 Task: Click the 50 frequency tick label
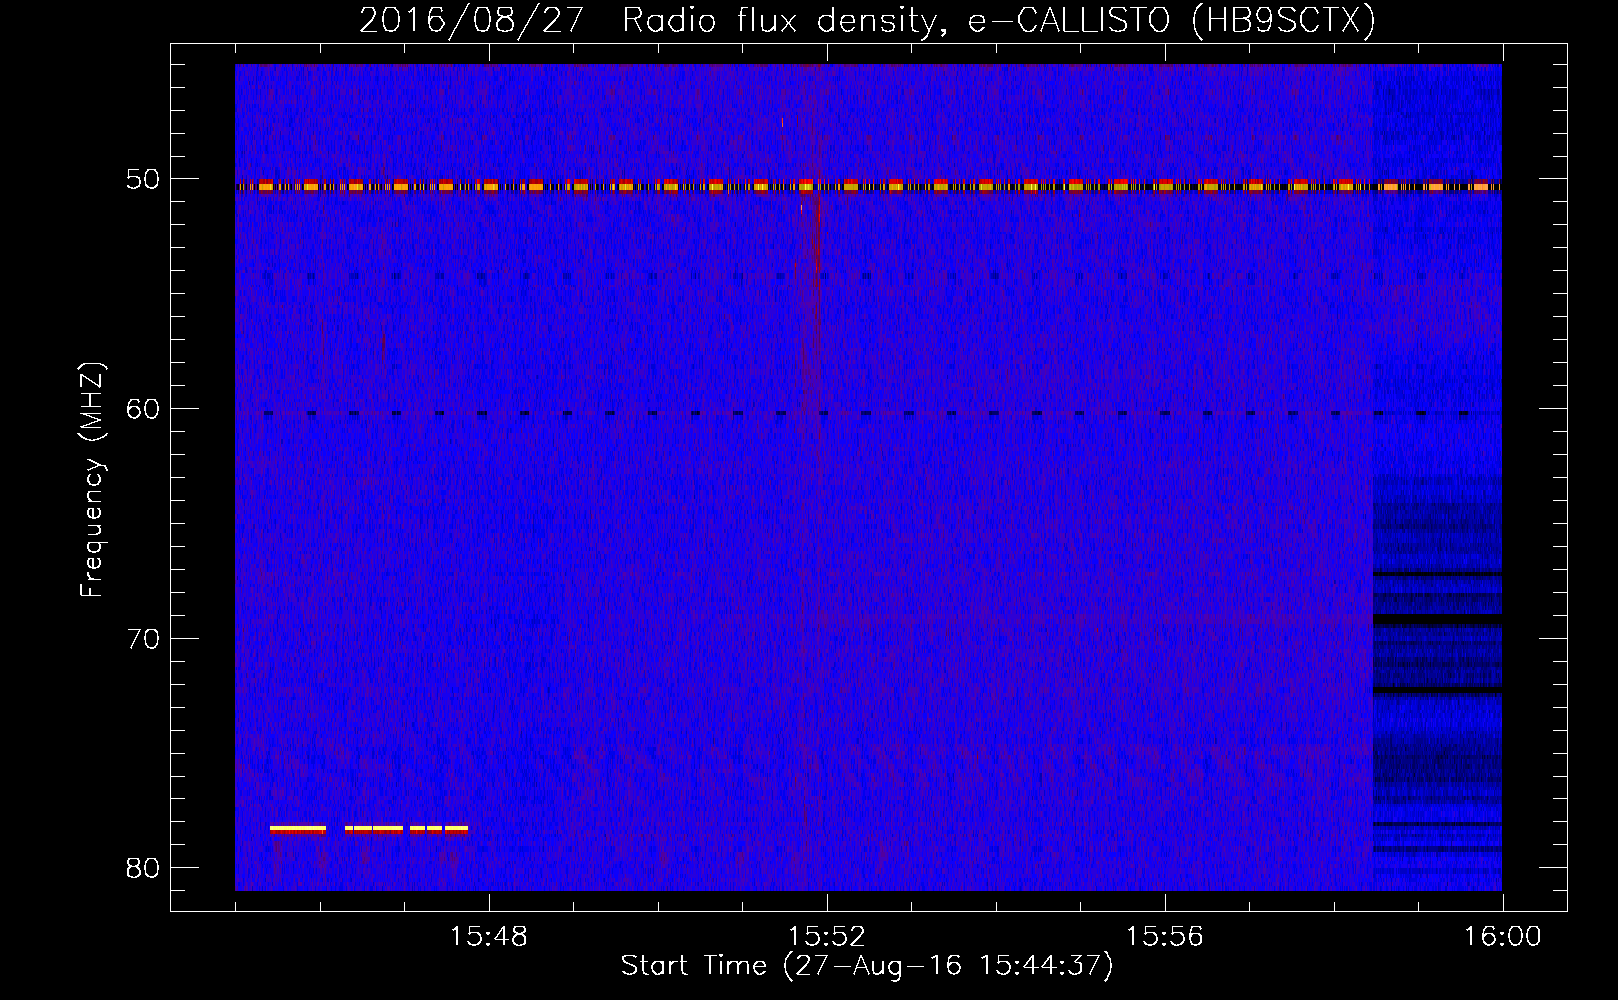click(143, 180)
